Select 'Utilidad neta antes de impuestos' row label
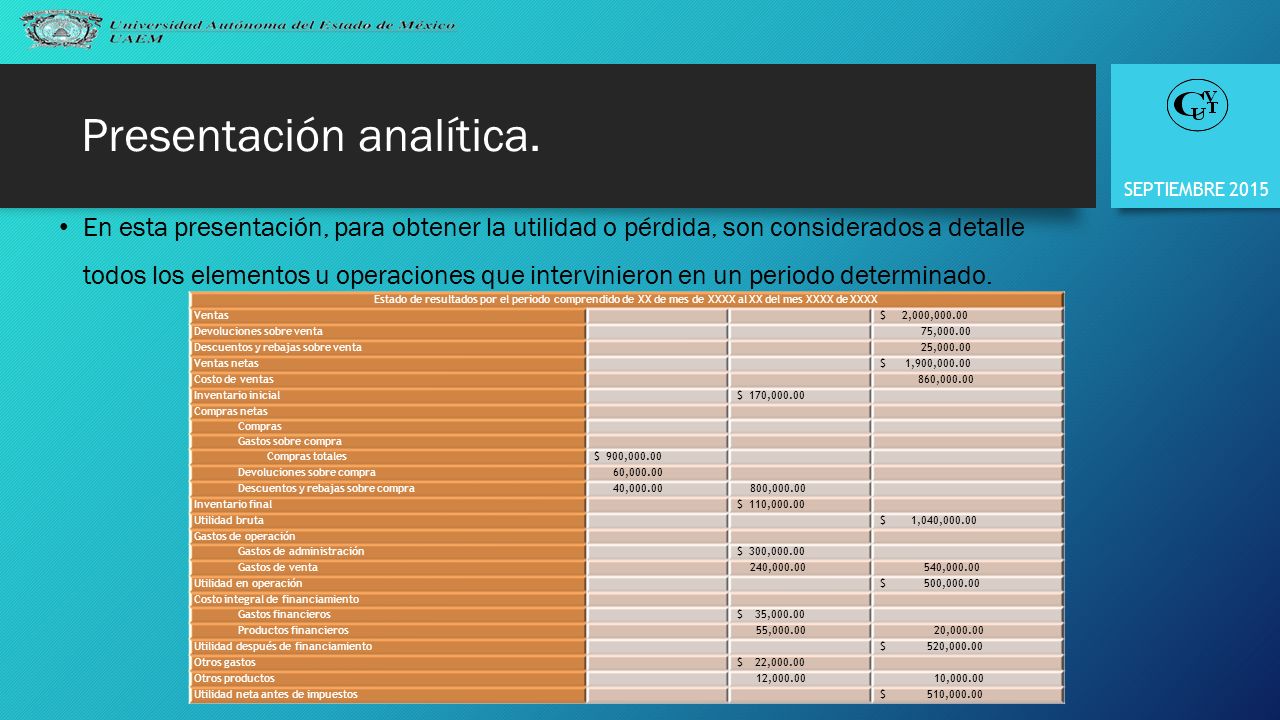The width and height of the screenshot is (1280, 720). pyautogui.click(x=274, y=694)
